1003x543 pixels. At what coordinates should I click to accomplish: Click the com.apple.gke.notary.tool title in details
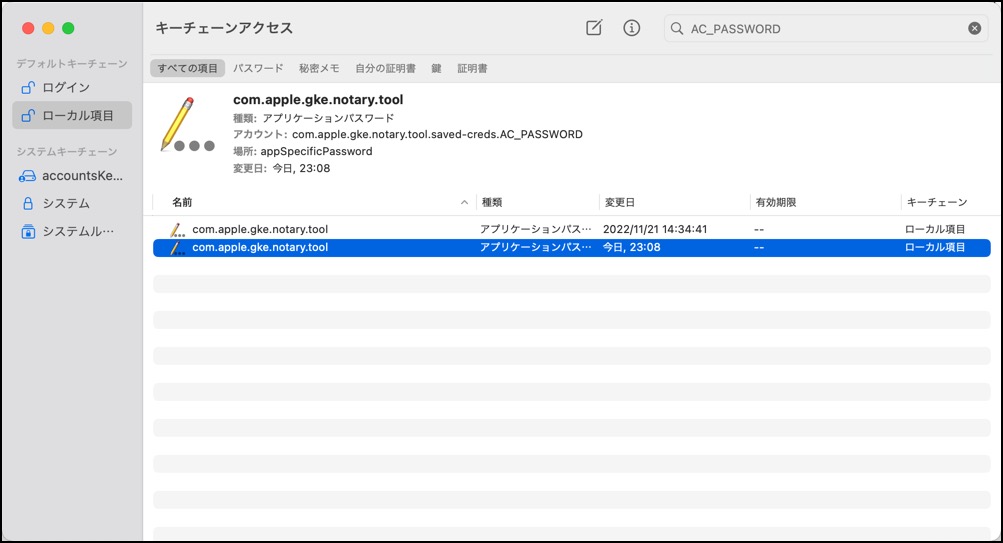coord(318,100)
